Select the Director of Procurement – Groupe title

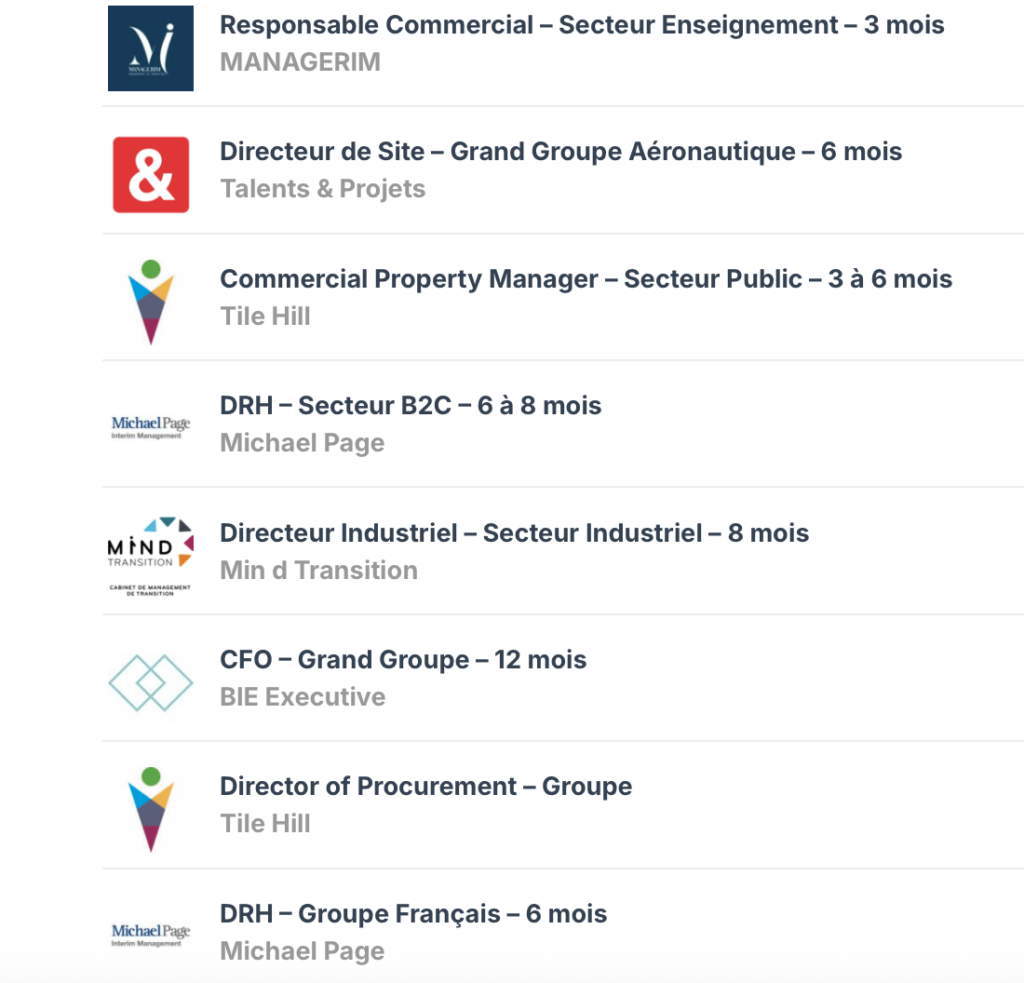point(426,787)
